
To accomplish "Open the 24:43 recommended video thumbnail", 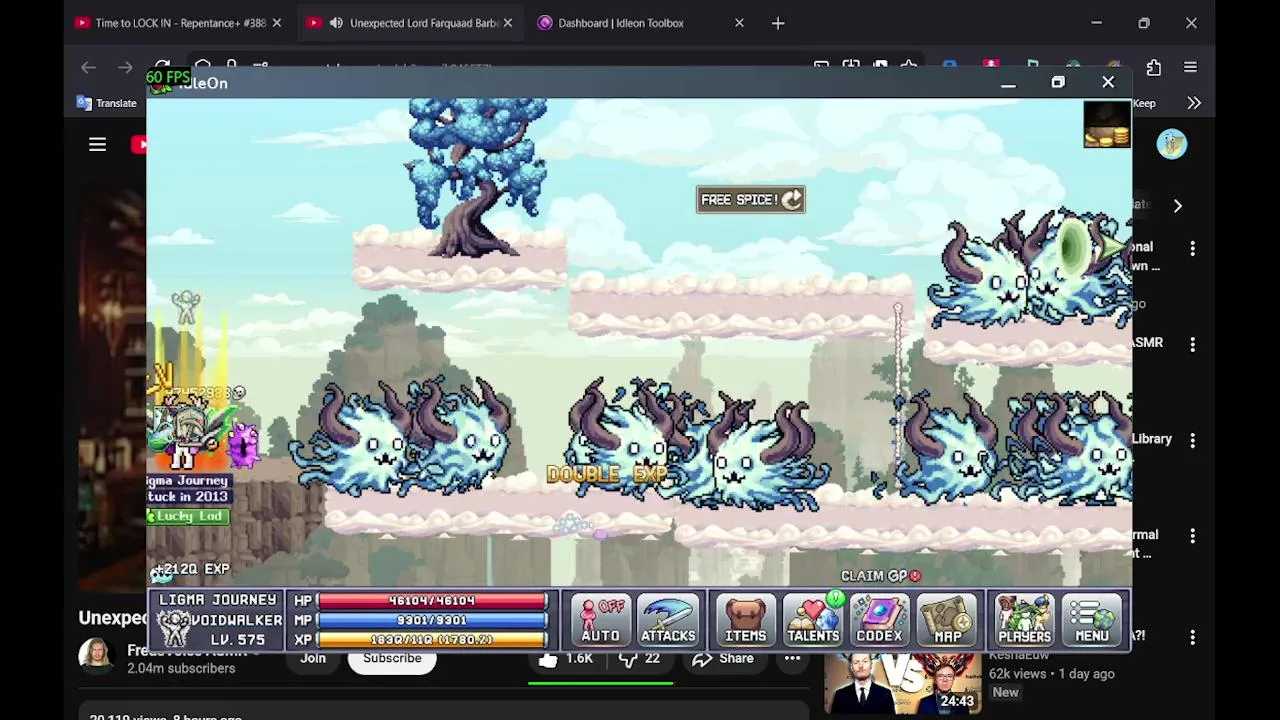I will [903, 684].
